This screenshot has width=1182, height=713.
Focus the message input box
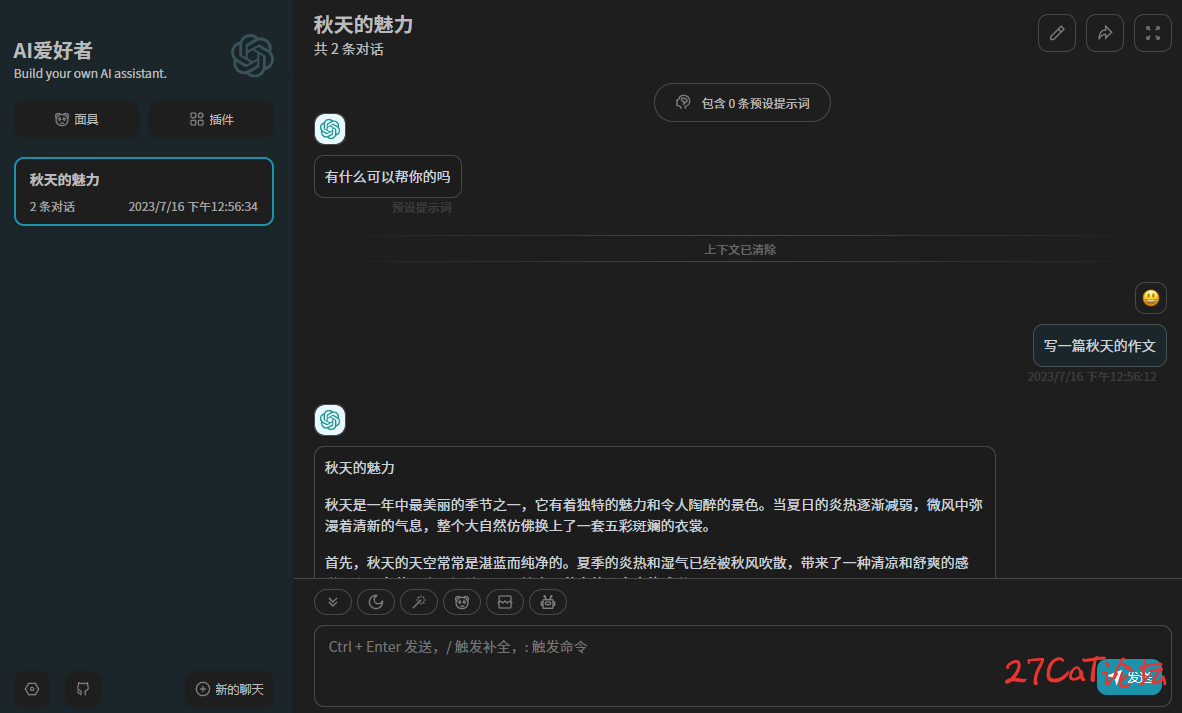(x=743, y=666)
